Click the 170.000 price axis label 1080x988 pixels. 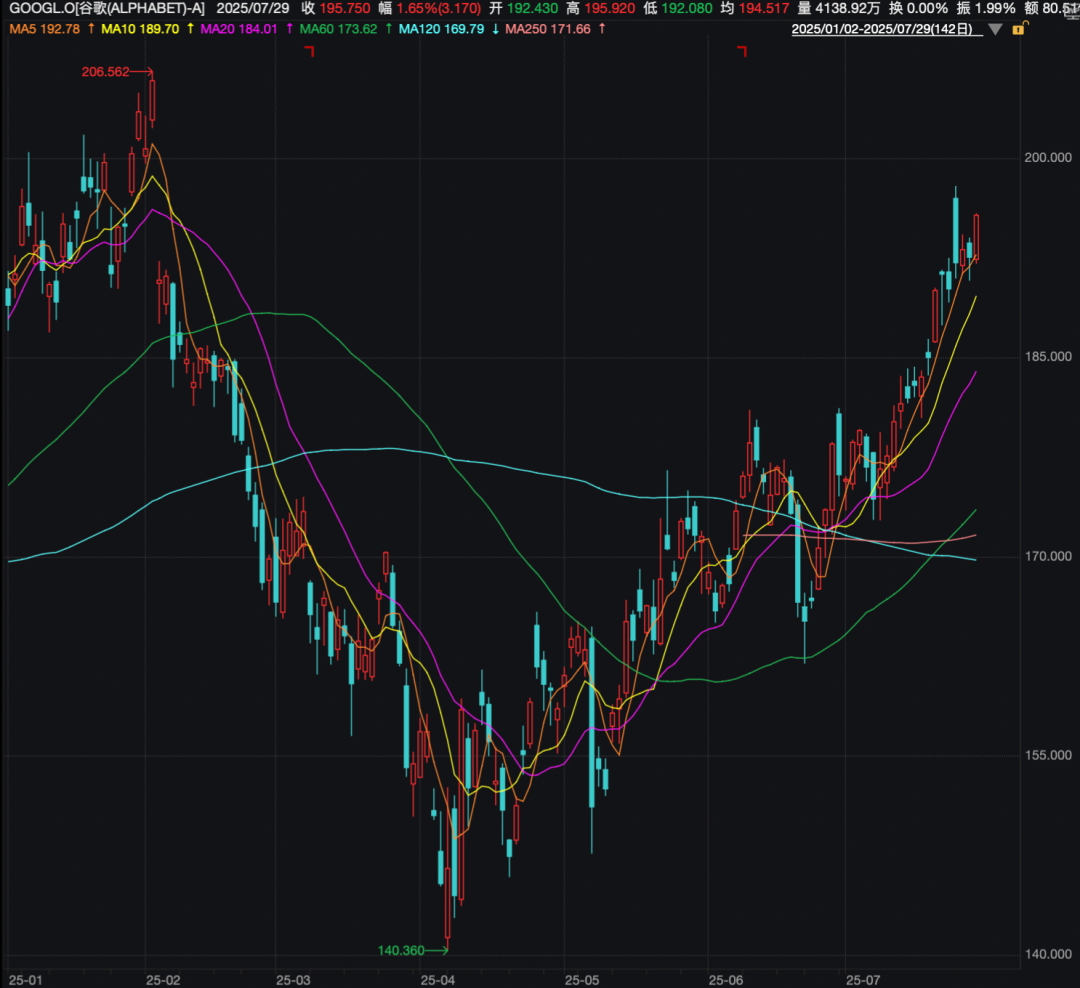pos(1048,556)
